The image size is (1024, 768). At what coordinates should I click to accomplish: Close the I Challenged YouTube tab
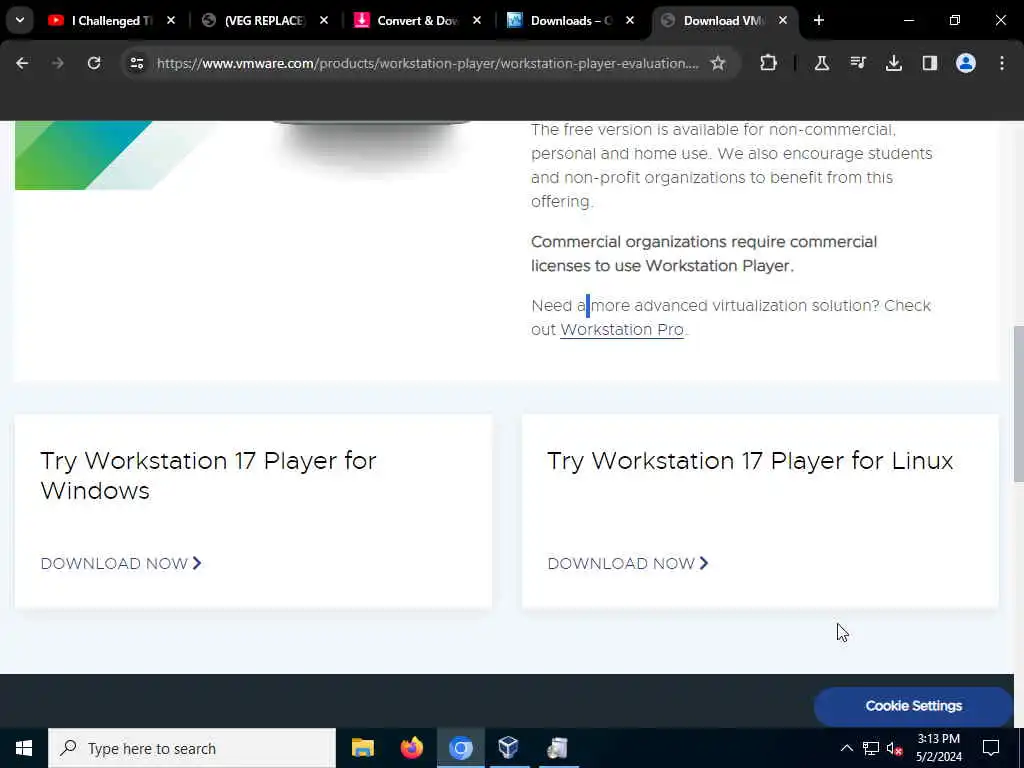170,20
